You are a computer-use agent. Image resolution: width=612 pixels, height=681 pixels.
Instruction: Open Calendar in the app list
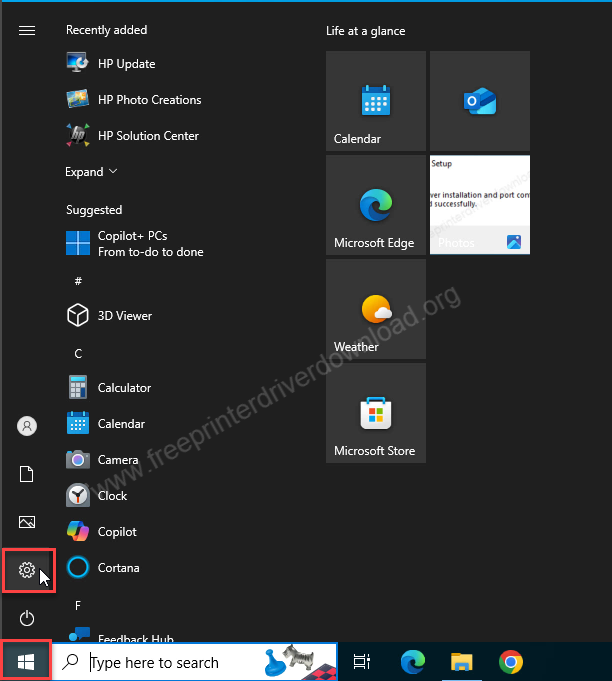[106, 423]
